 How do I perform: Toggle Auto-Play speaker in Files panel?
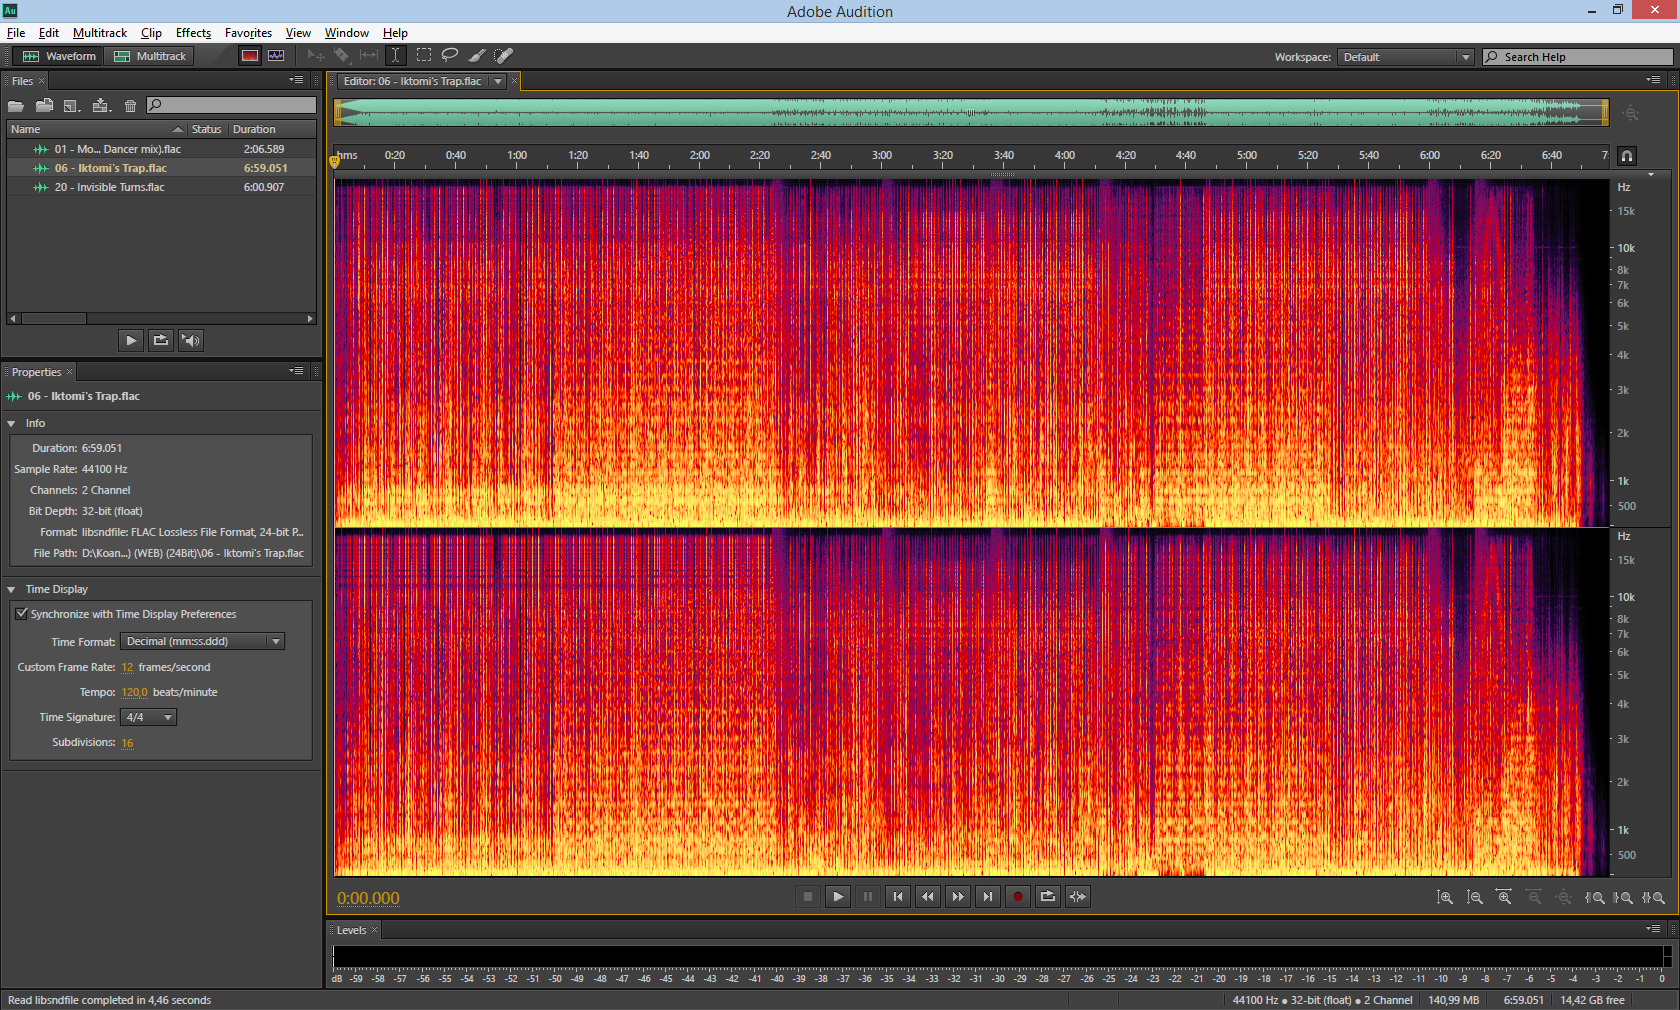point(191,340)
